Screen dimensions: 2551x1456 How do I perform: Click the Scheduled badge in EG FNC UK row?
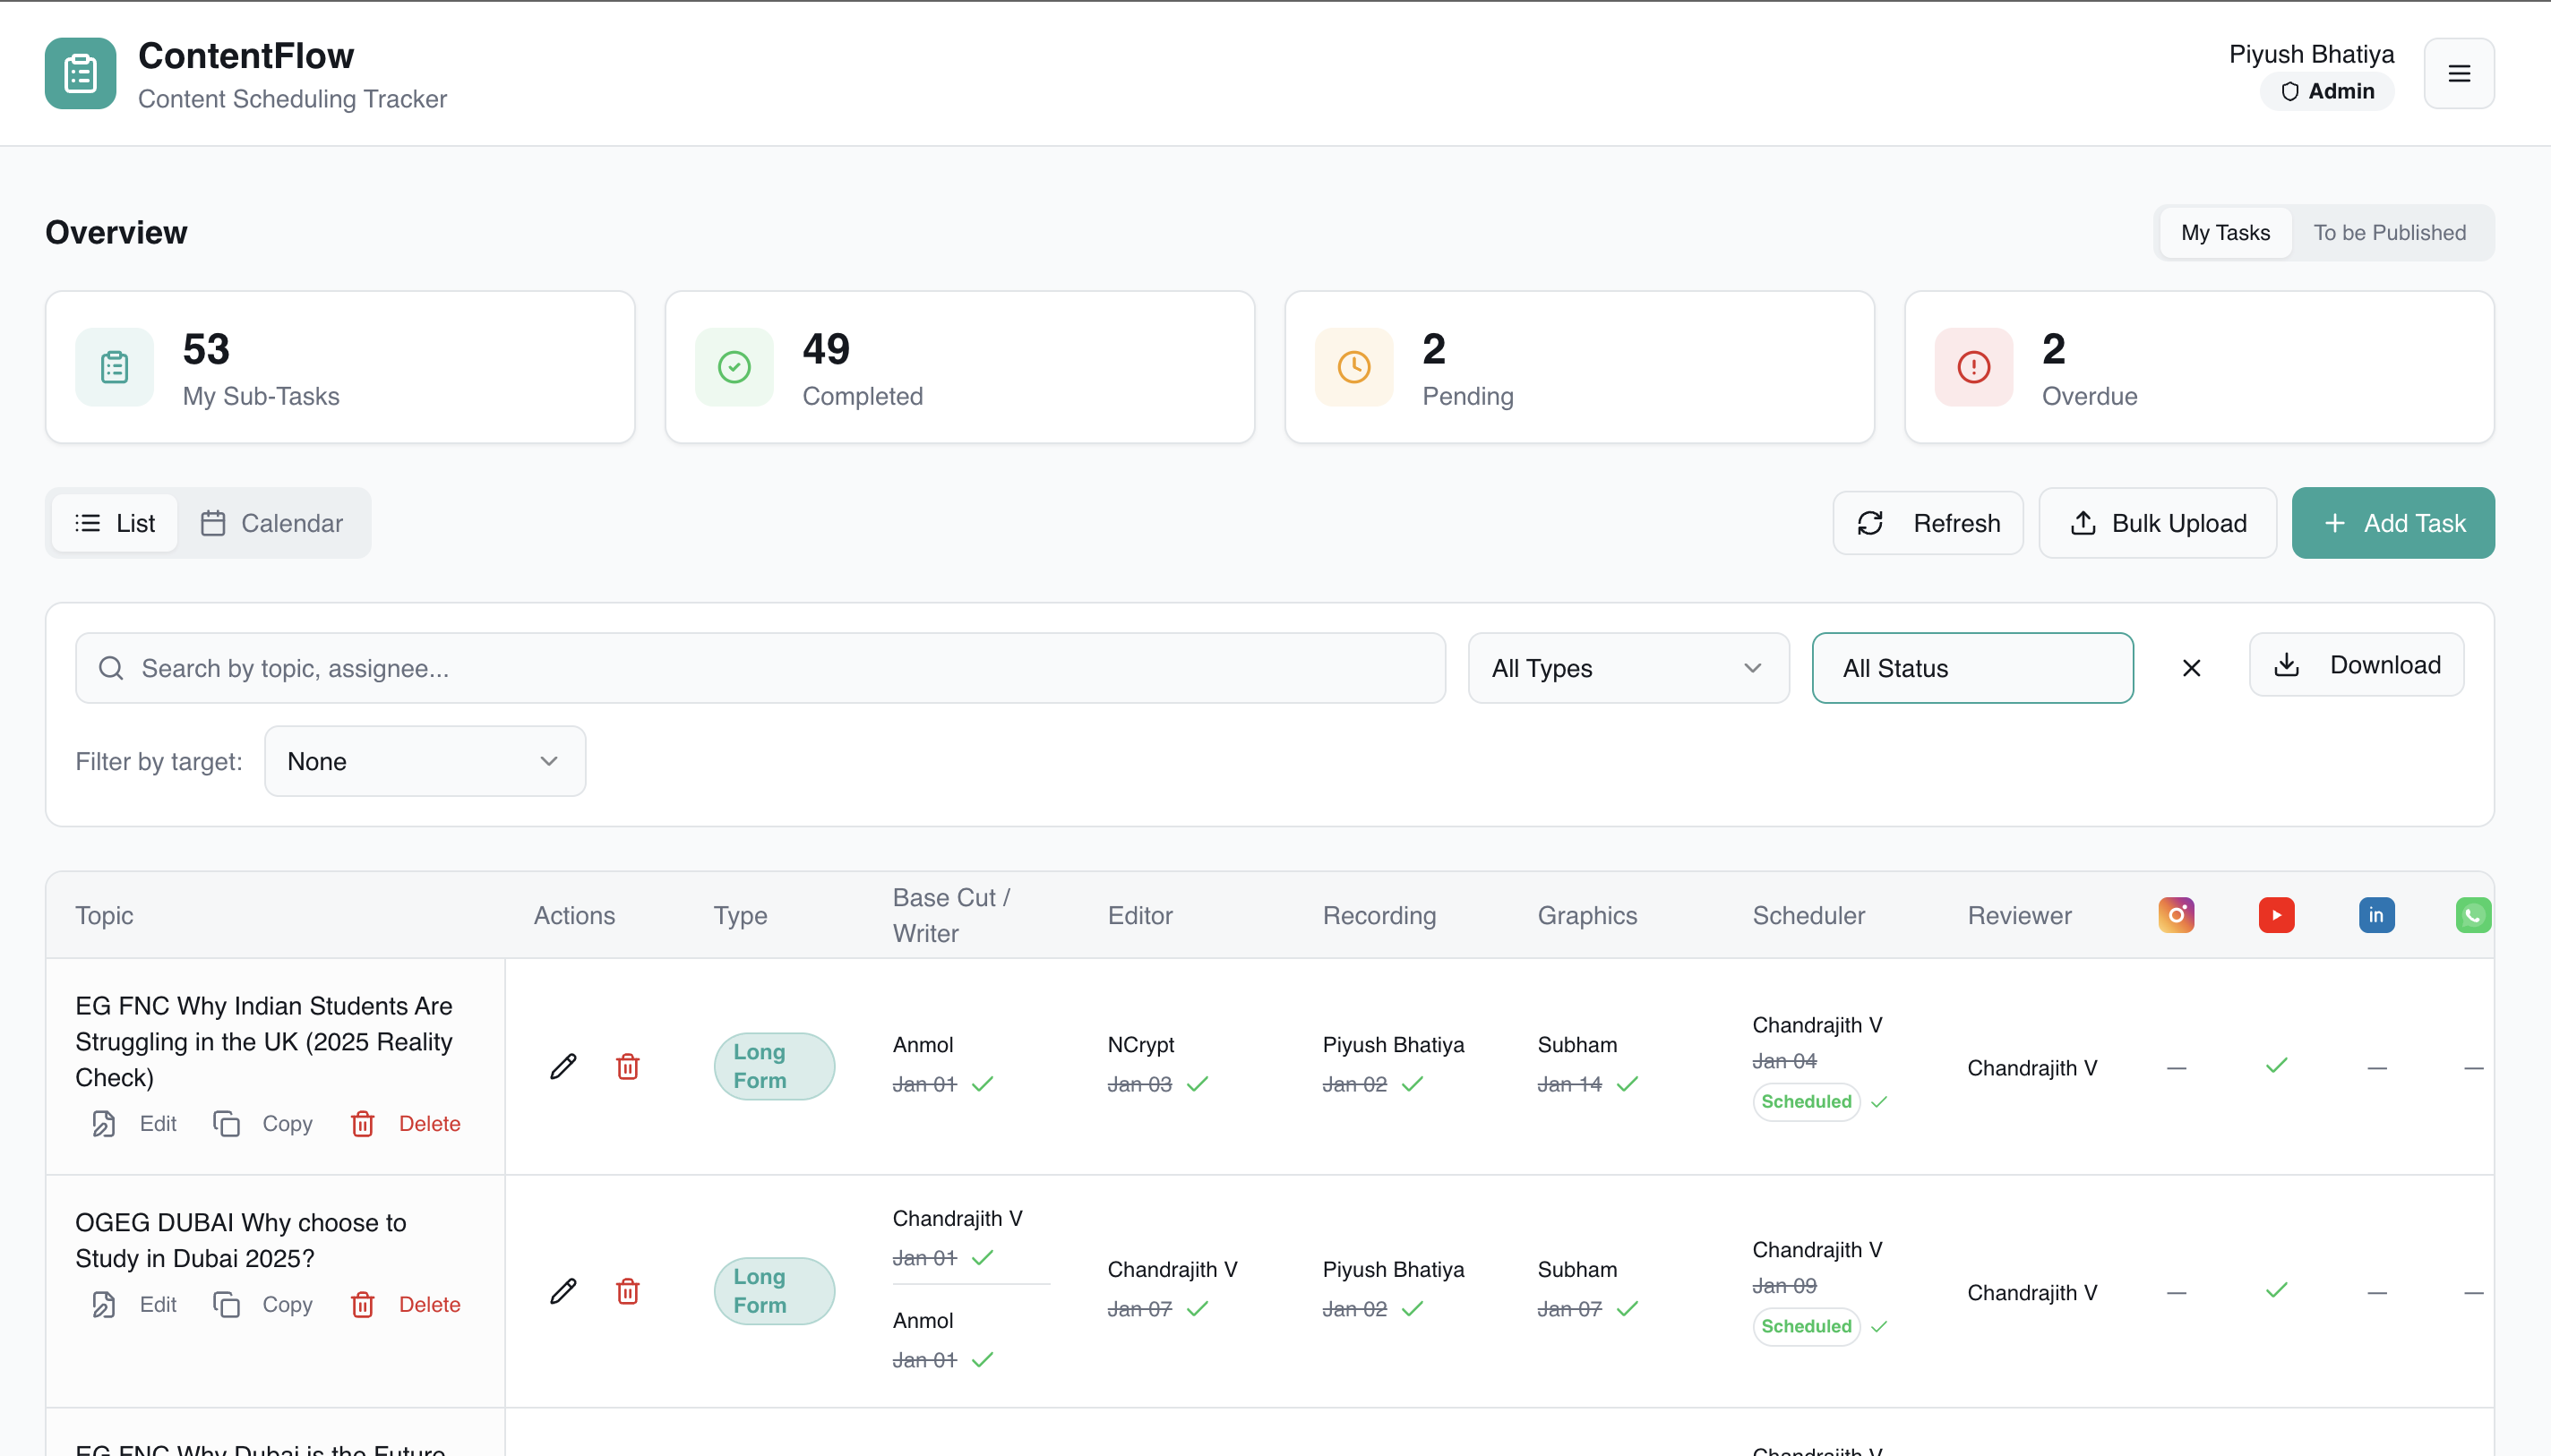click(1806, 1101)
